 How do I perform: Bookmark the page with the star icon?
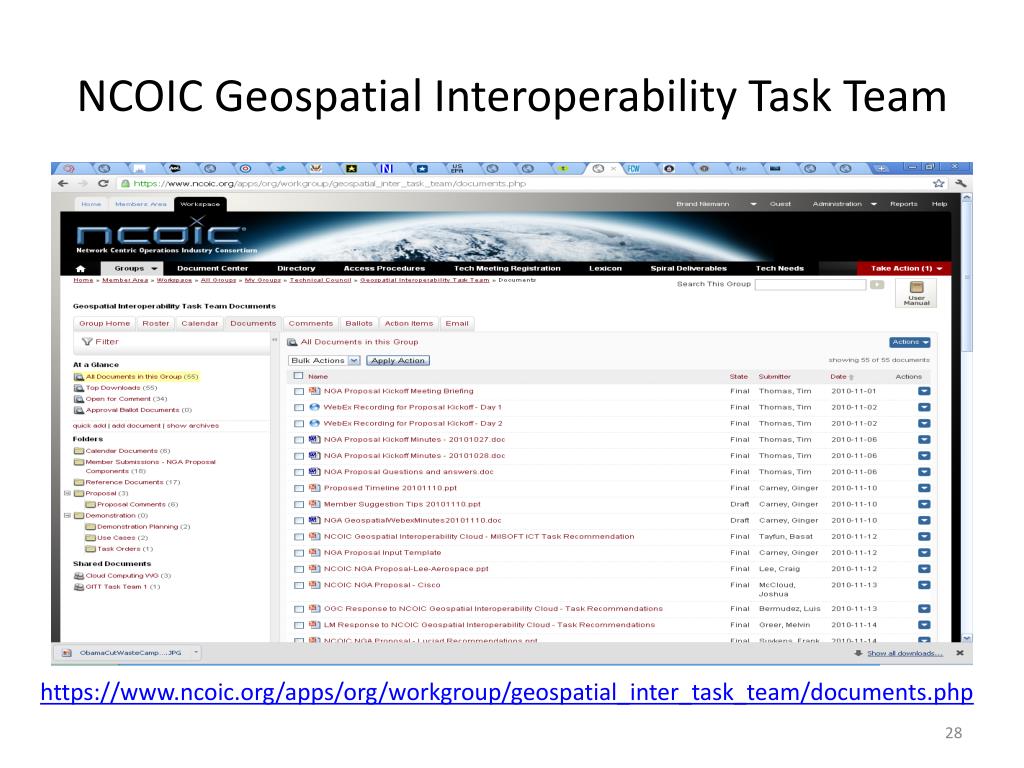pos(938,184)
